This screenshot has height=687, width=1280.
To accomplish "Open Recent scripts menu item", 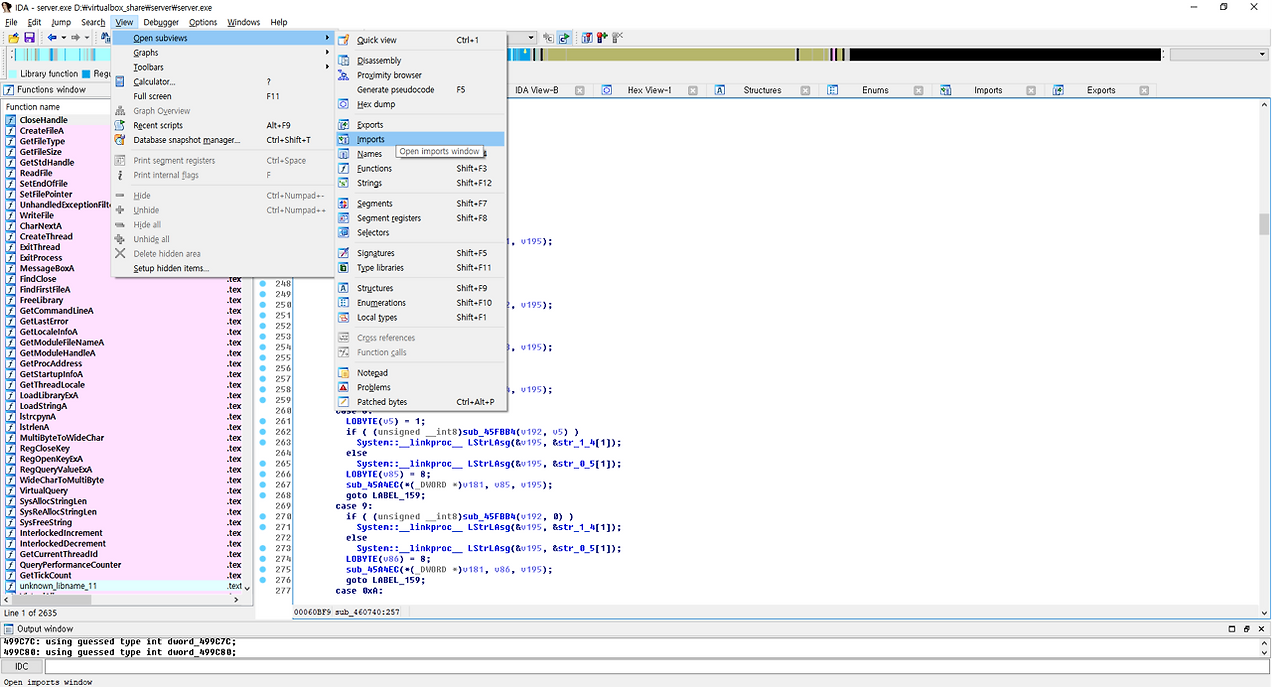I will pos(222,126).
